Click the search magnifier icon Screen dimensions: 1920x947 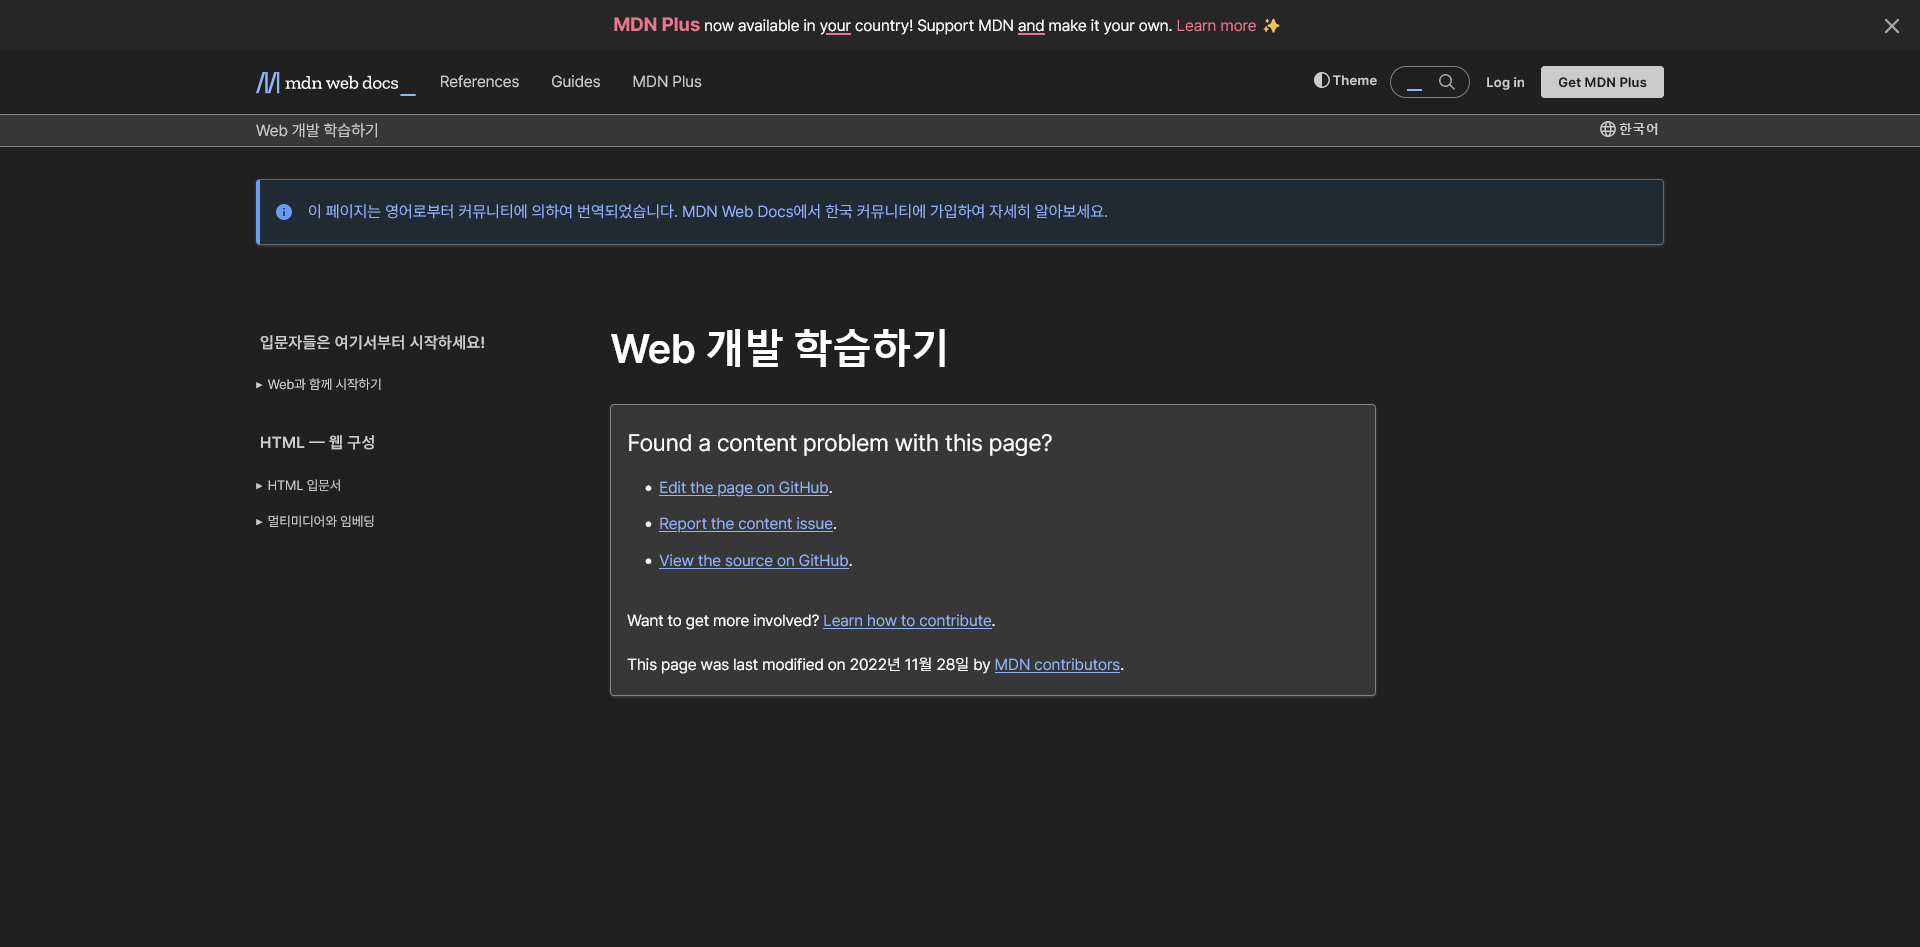pos(1447,82)
